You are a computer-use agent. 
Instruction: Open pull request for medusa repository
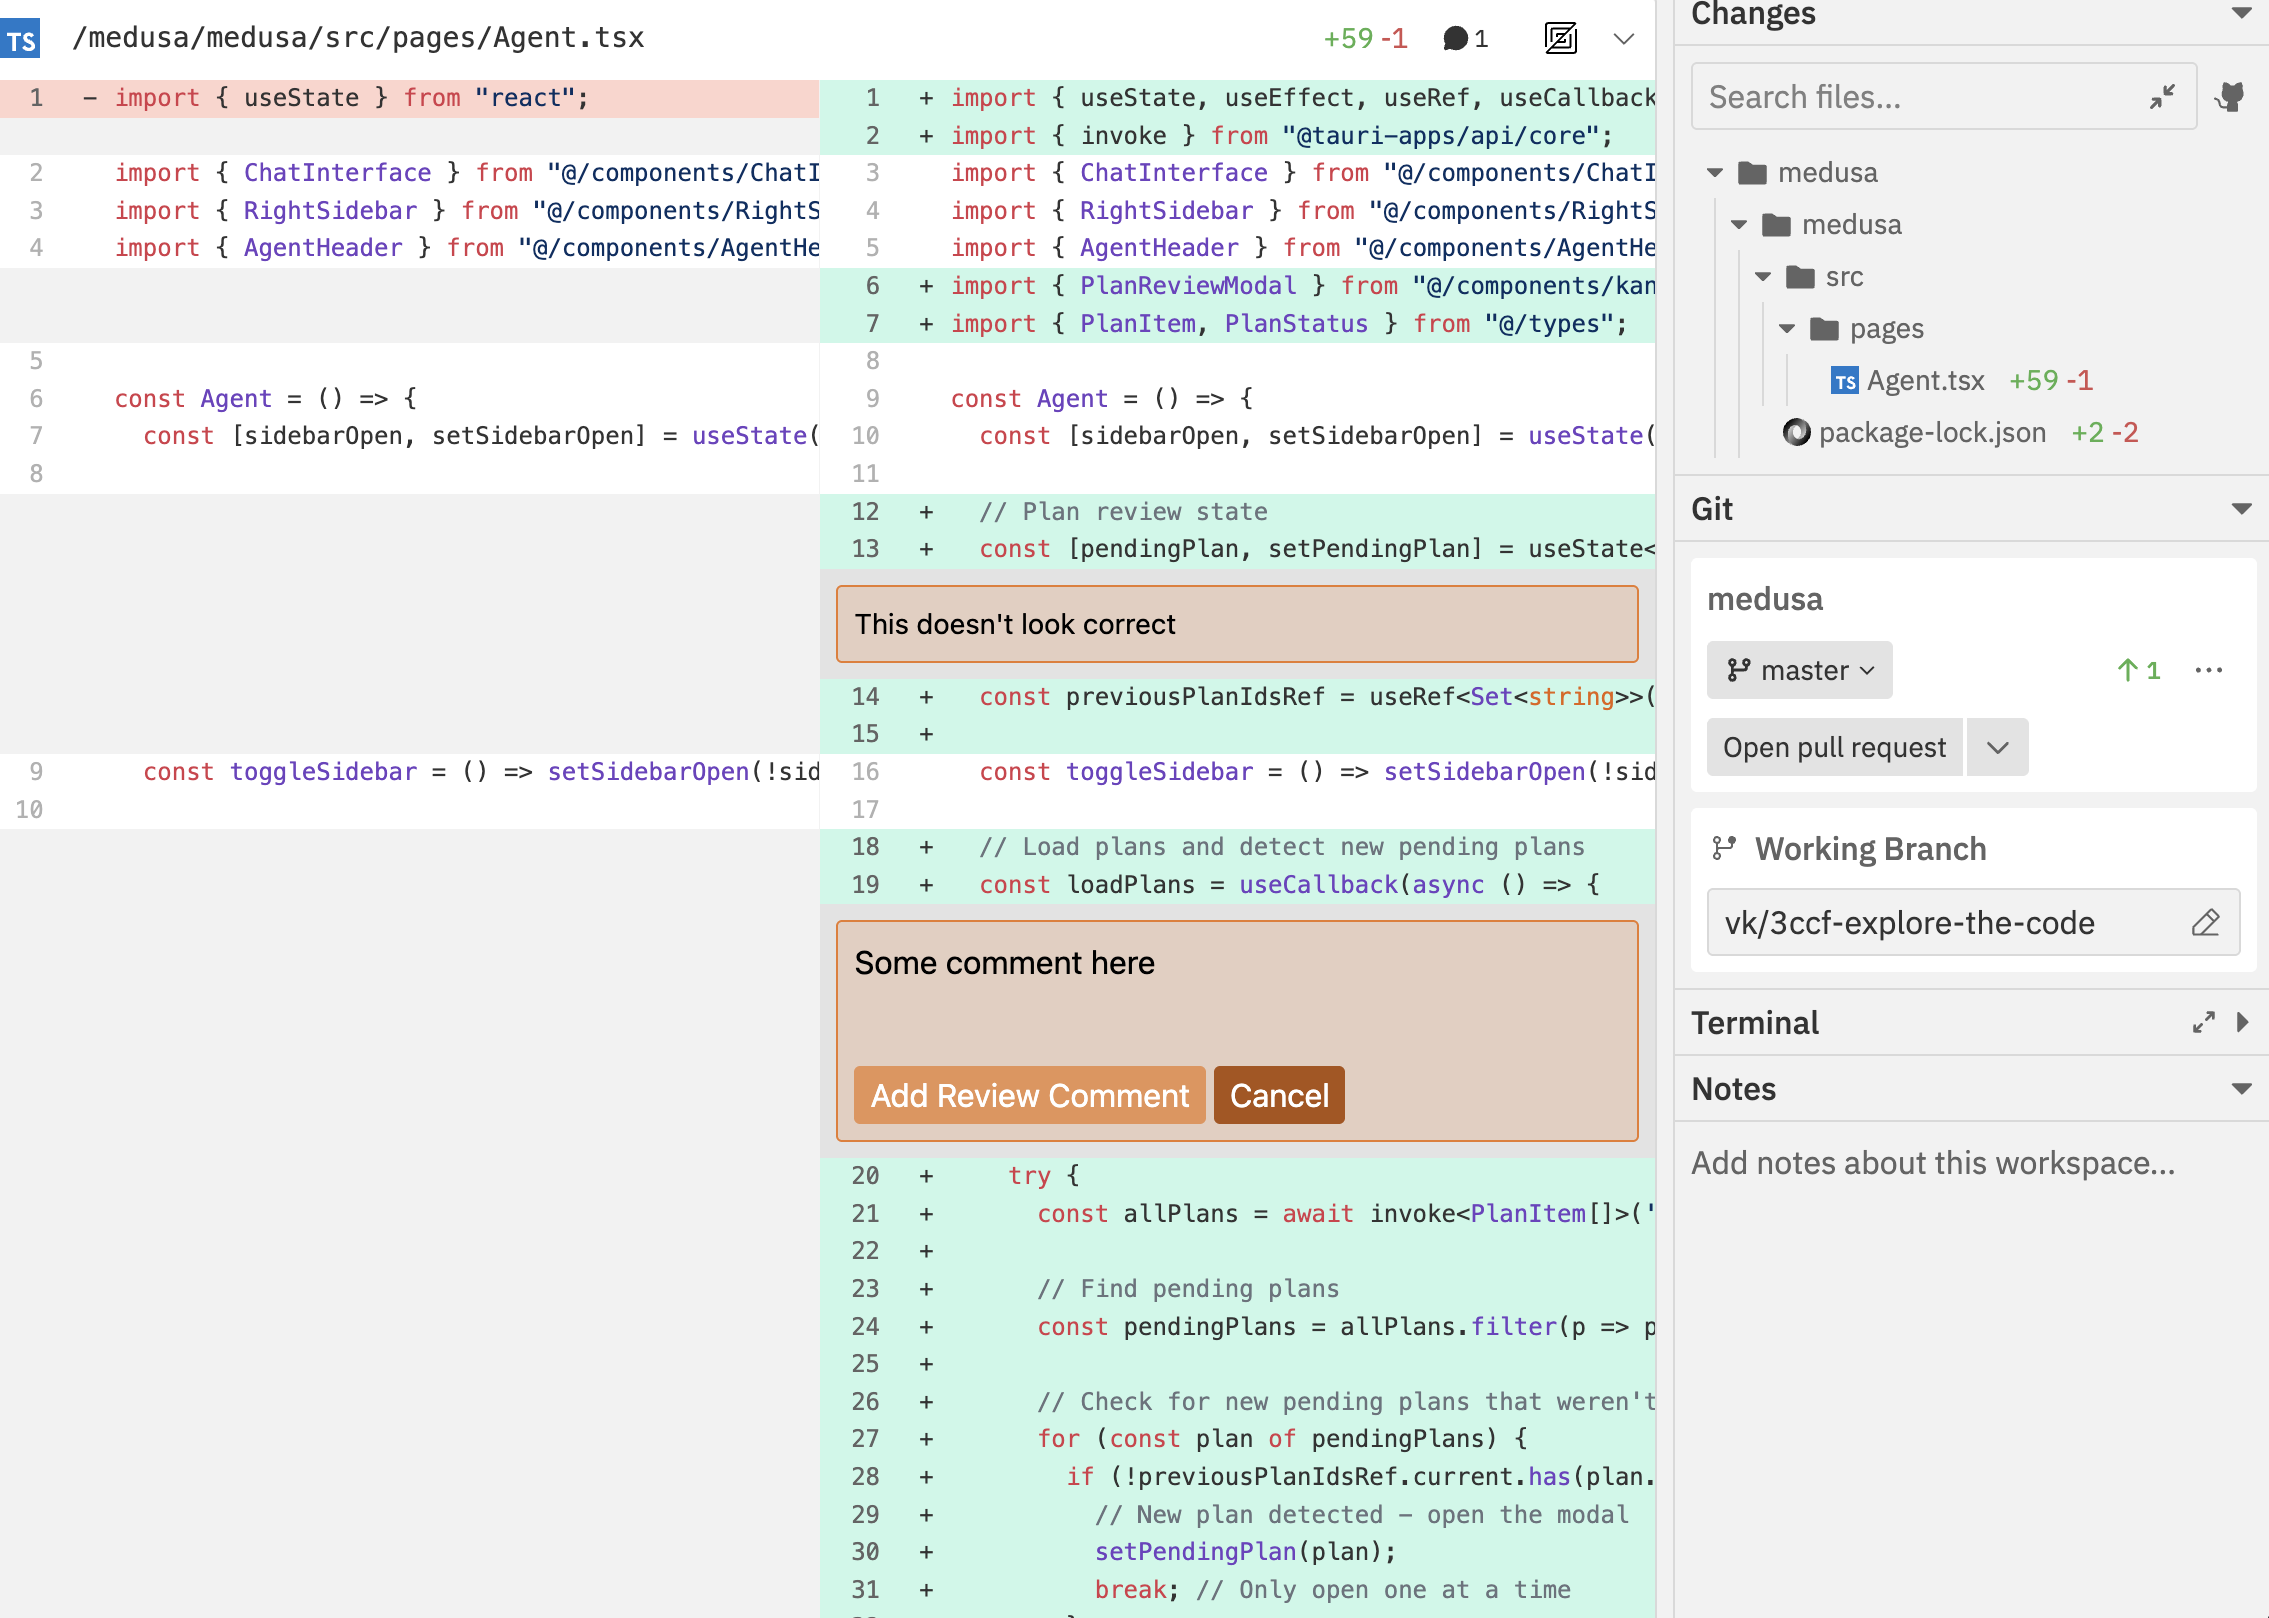[1832, 747]
